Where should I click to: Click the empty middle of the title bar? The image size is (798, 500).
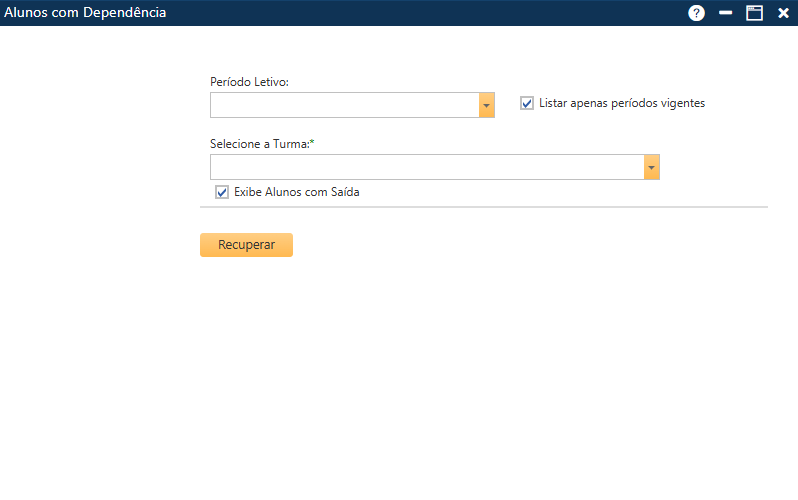tap(420, 13)
